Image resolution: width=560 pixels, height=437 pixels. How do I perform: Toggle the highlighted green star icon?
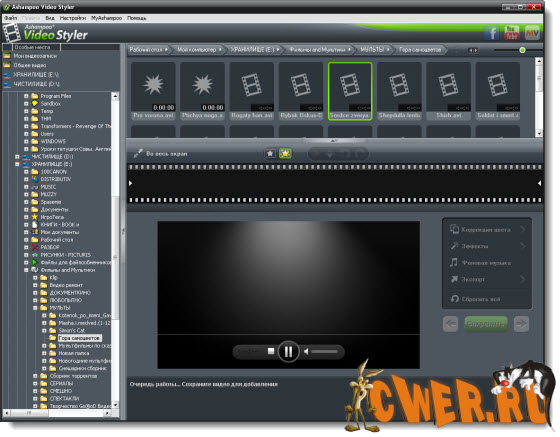(285, 154)
